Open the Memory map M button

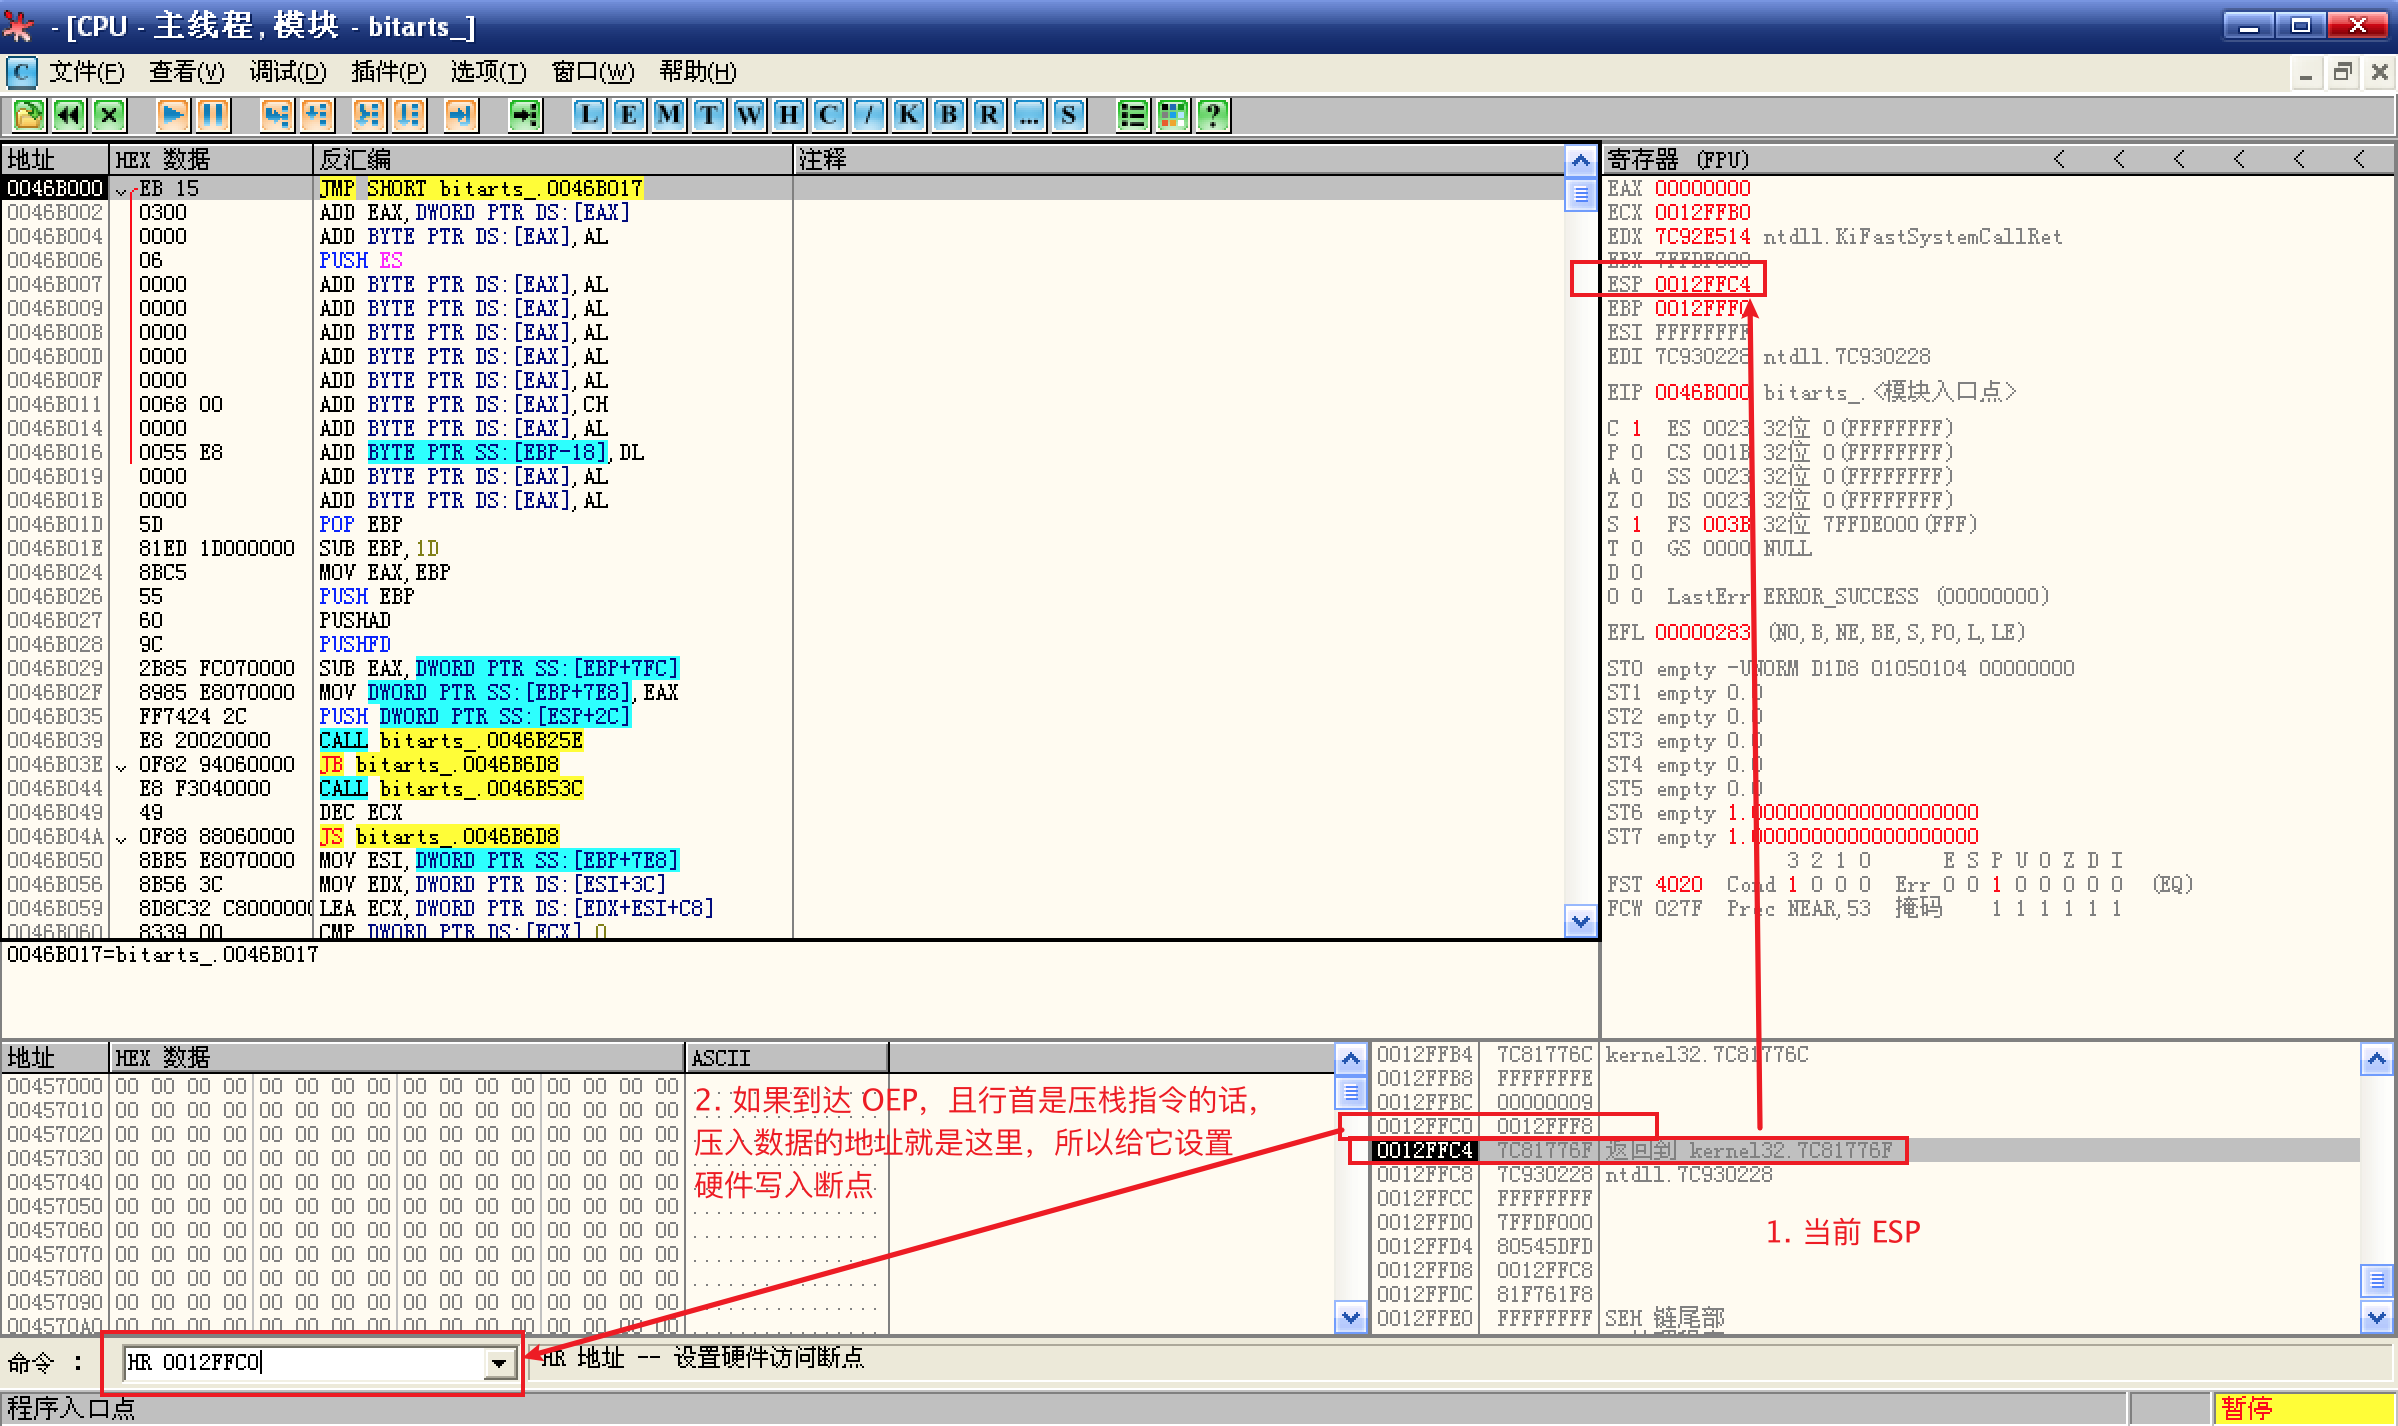(668, 115)
